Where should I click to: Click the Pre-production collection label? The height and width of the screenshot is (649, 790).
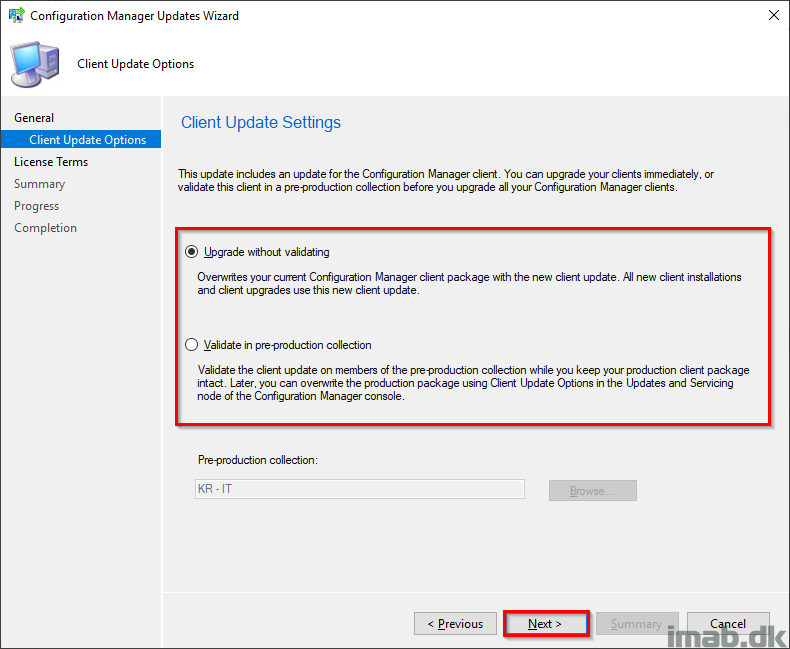point(258,460)
